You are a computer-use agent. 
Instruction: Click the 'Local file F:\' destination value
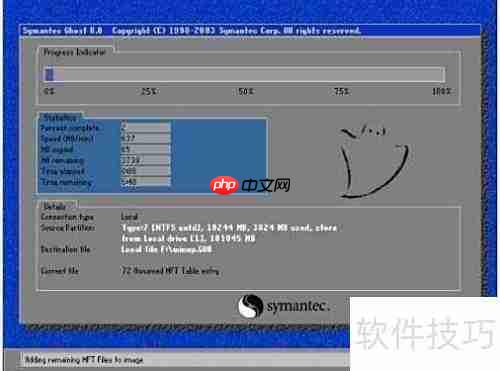tap(166, 249)
